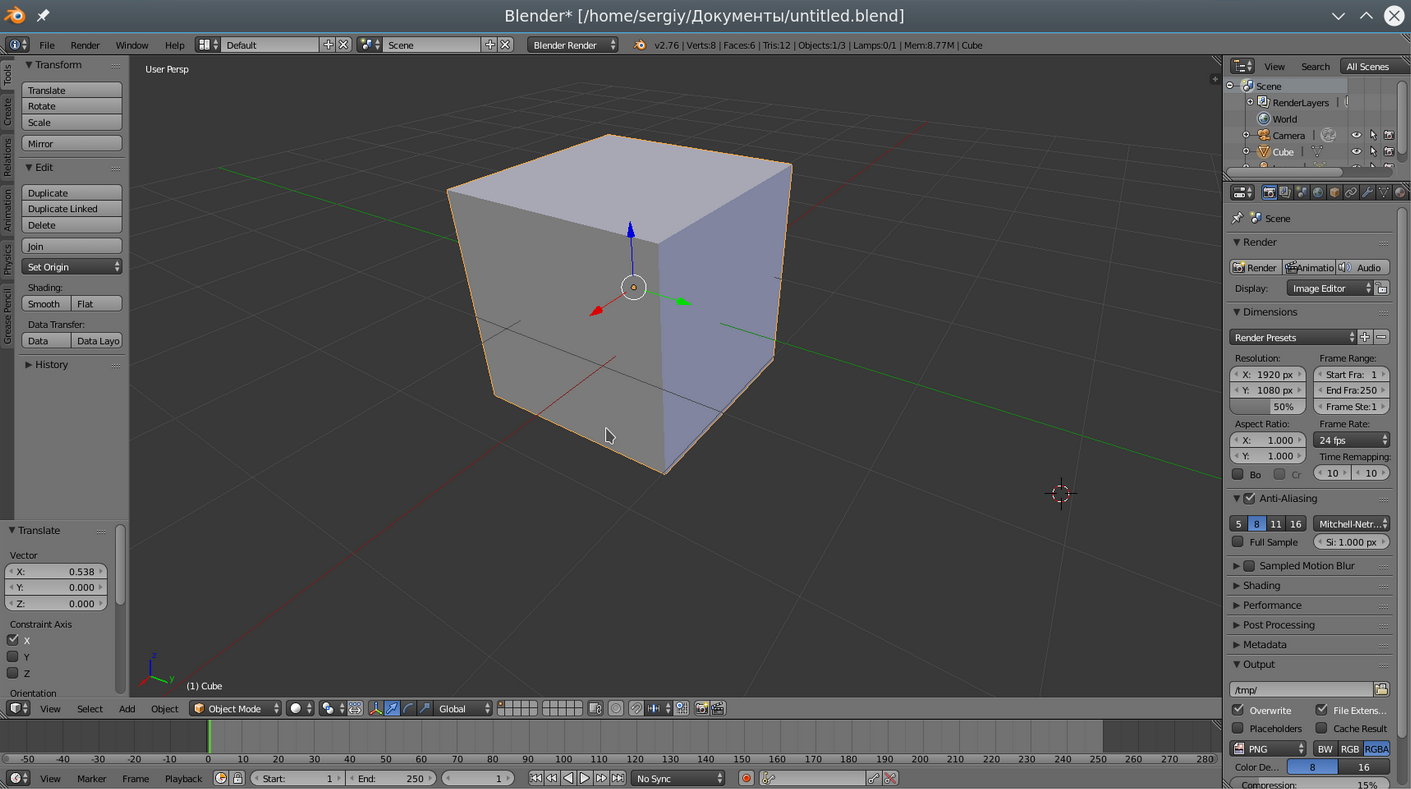
Task: Toggle the 3D manipulator axis icon
Action: [x=375, y=709]
